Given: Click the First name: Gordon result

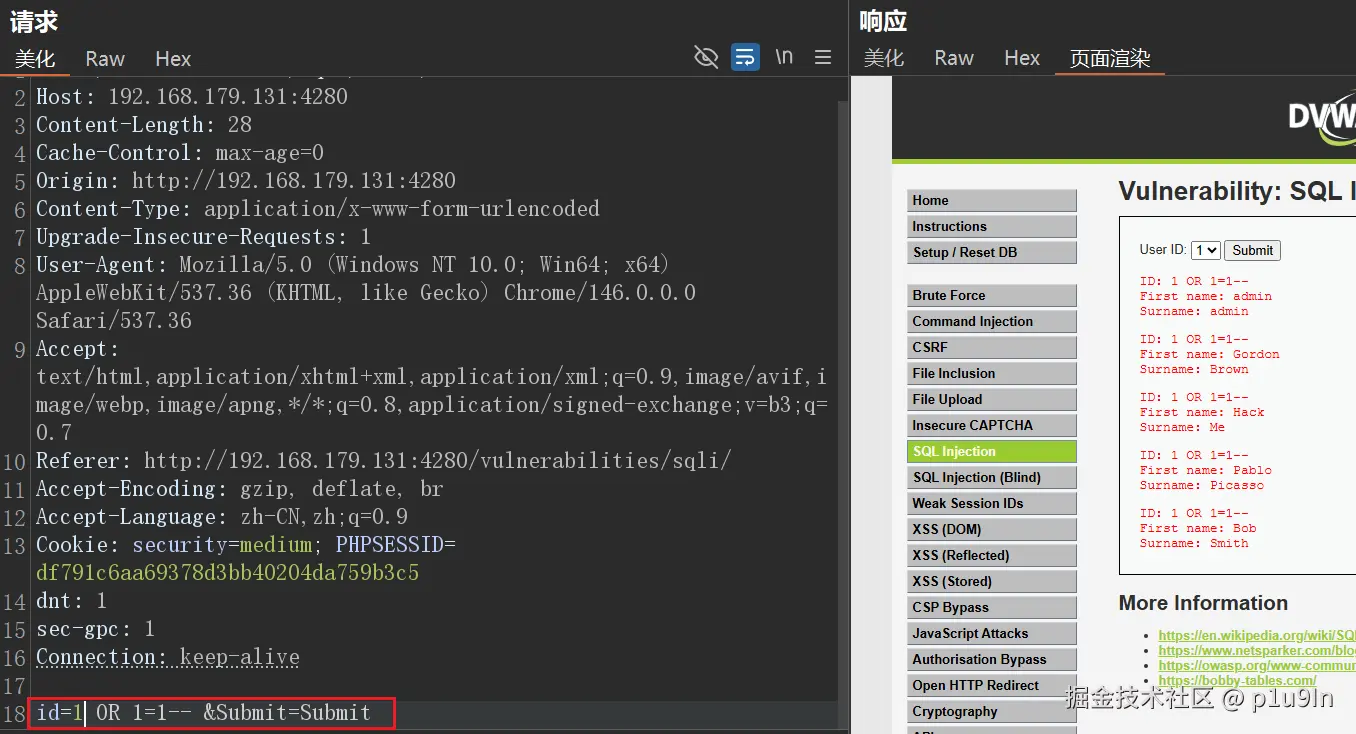Looking at the screenshot, I should click(x=1210, y=354).
